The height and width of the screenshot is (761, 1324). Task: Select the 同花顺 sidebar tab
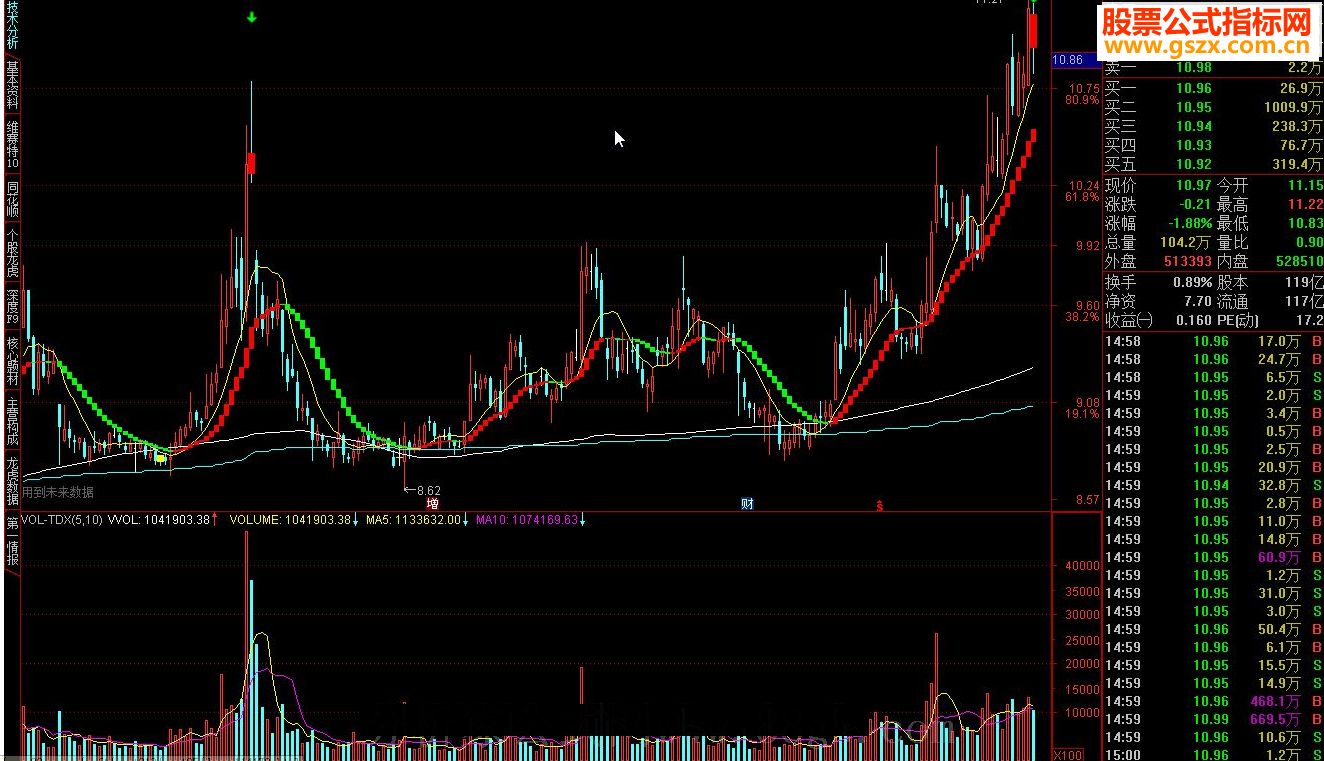click(x=12, y=198)
